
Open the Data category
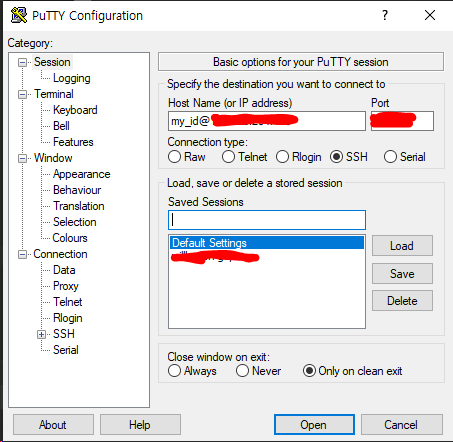(64, 270)
